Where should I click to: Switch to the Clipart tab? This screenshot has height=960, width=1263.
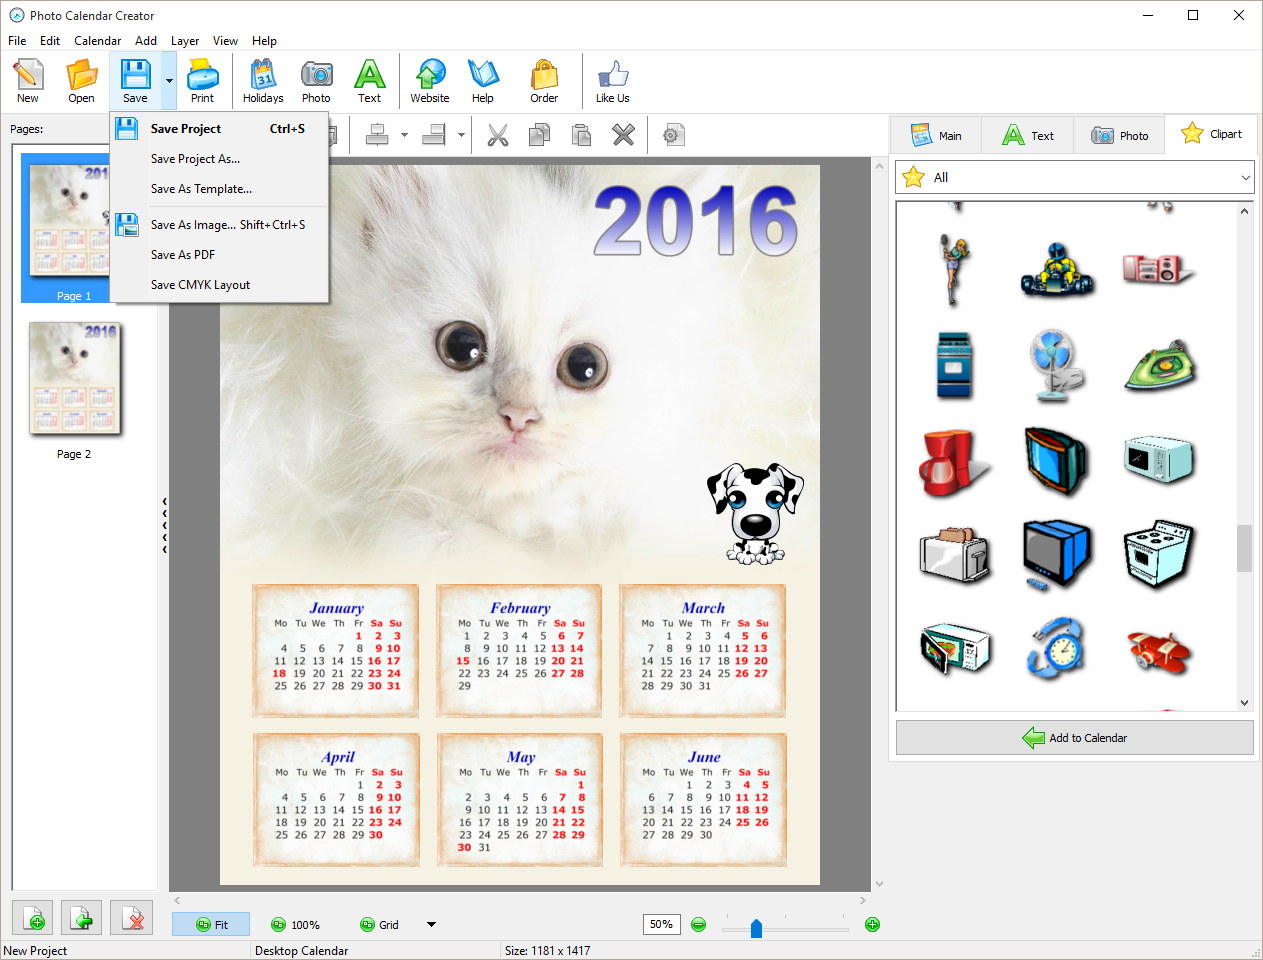(1211, 133)
